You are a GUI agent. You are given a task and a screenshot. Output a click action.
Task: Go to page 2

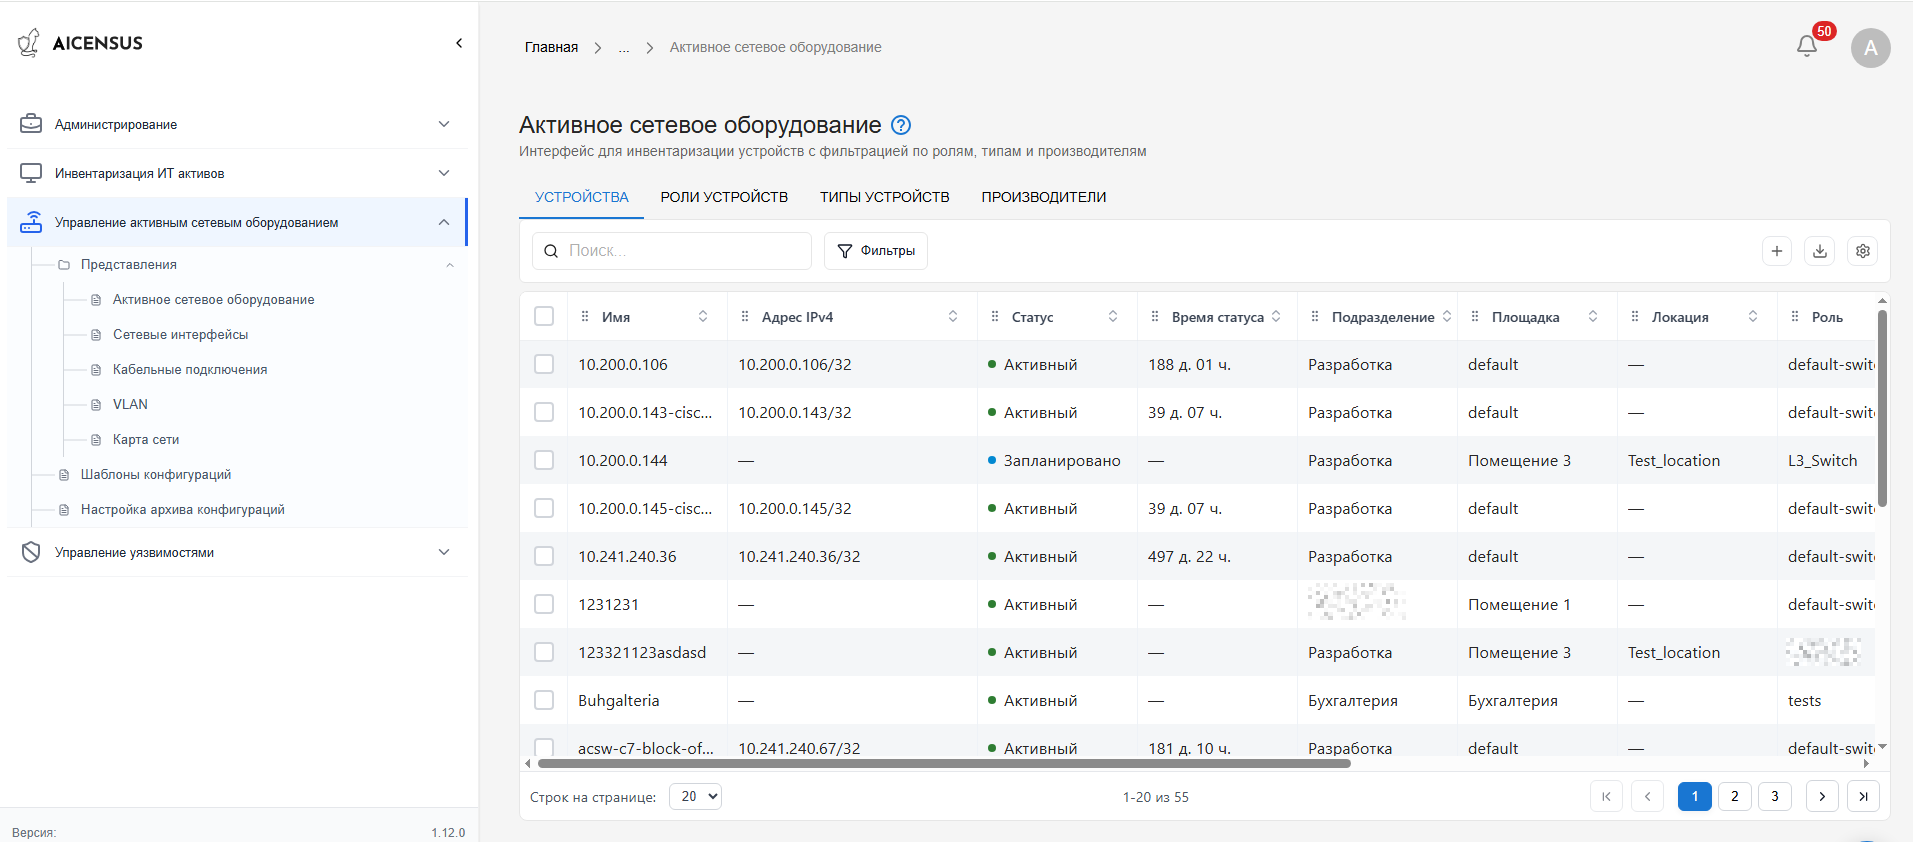pyautogui.click(x=1735, y=796)
